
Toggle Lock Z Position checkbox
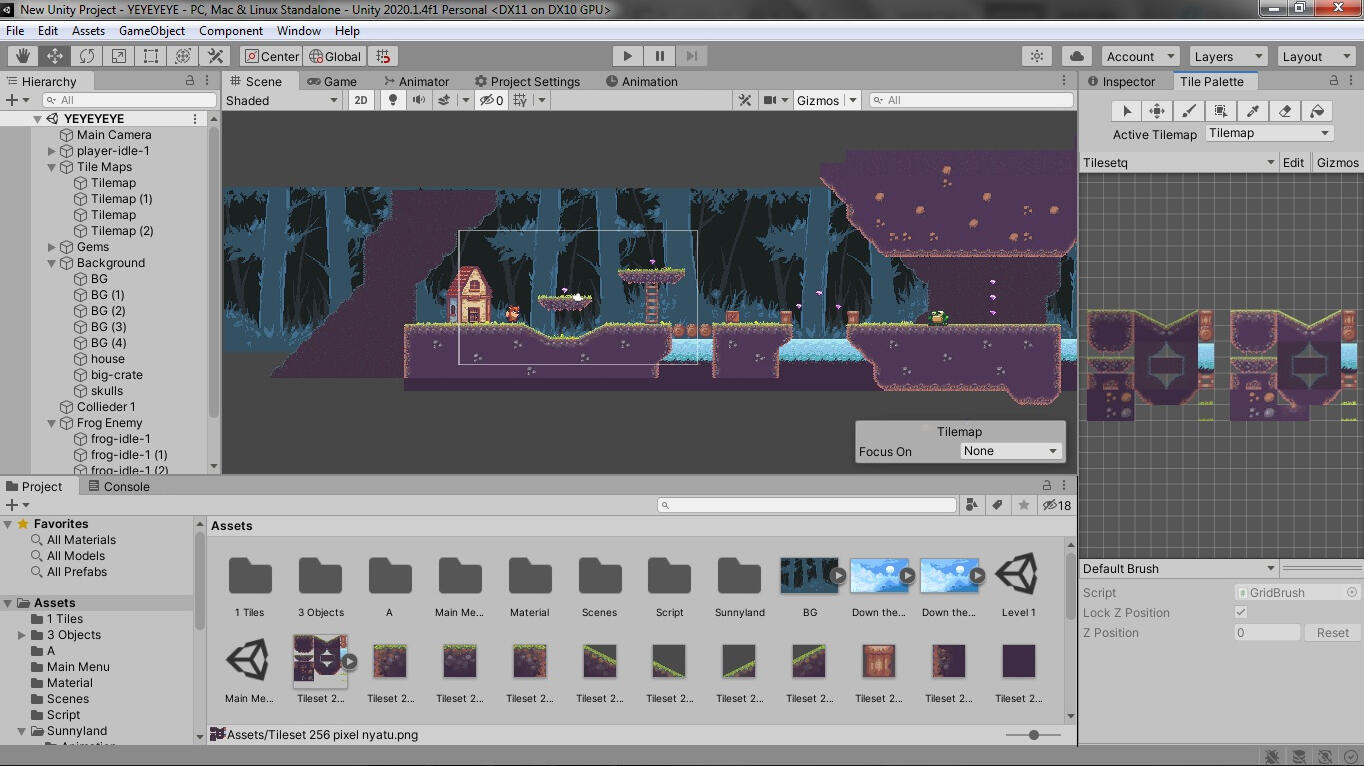1241,612
